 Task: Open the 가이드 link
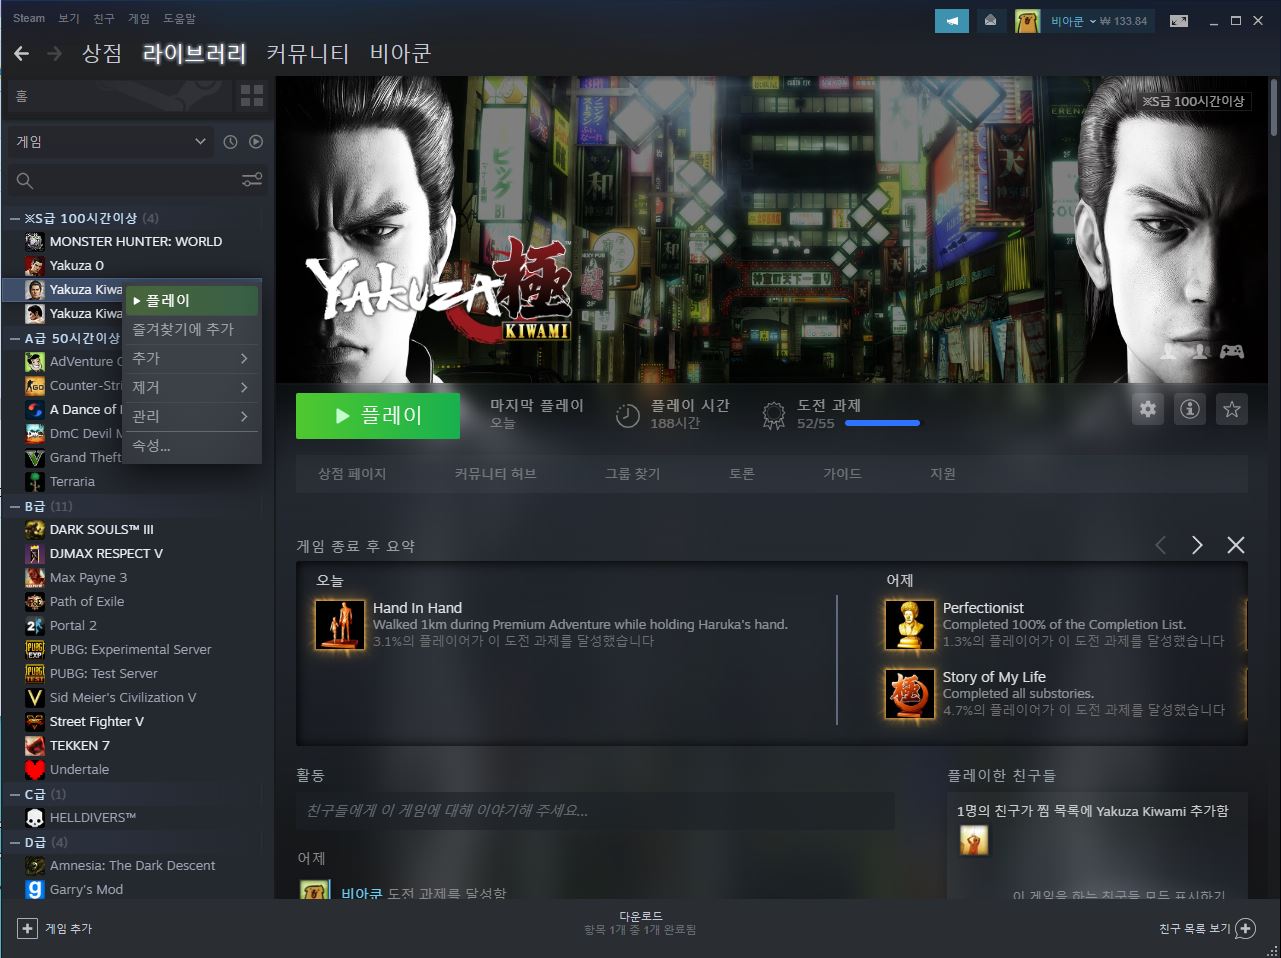coord(842,473)
